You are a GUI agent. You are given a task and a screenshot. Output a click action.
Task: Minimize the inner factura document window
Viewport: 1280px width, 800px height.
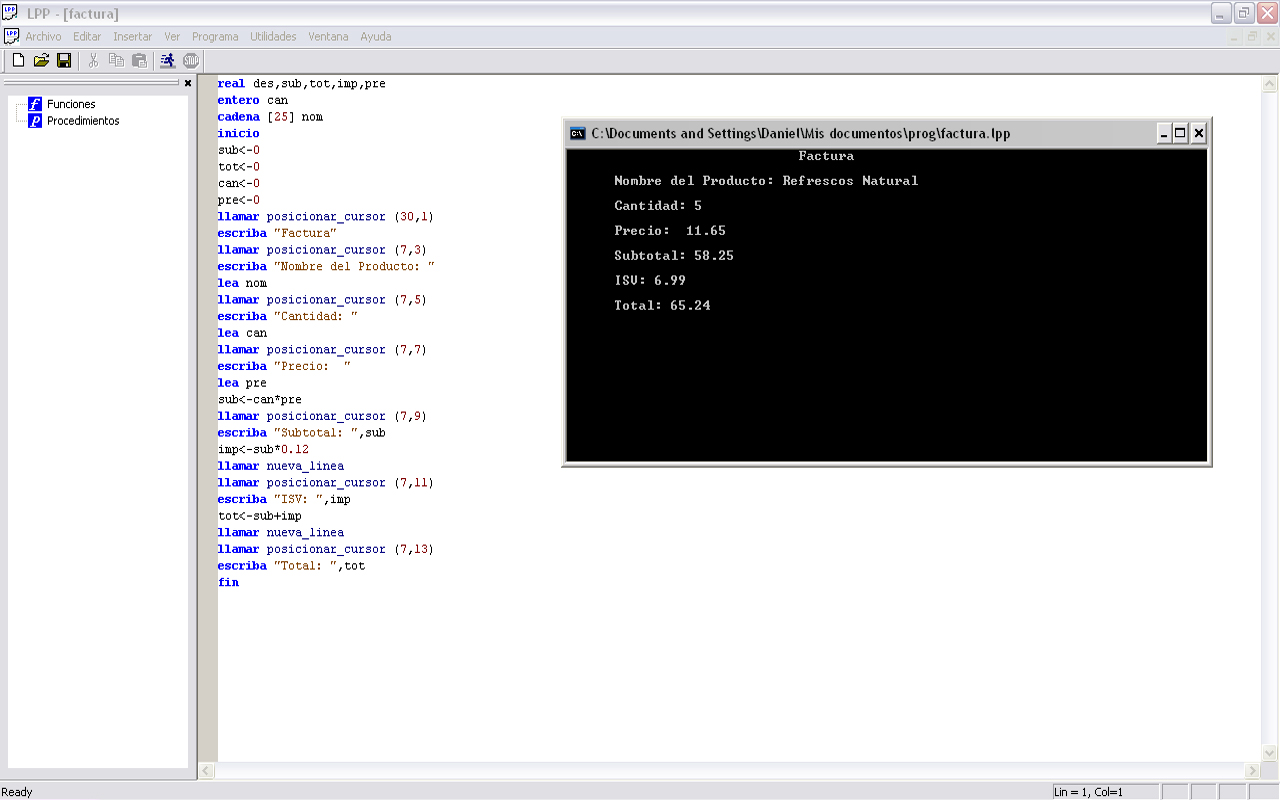[1233, 36]
